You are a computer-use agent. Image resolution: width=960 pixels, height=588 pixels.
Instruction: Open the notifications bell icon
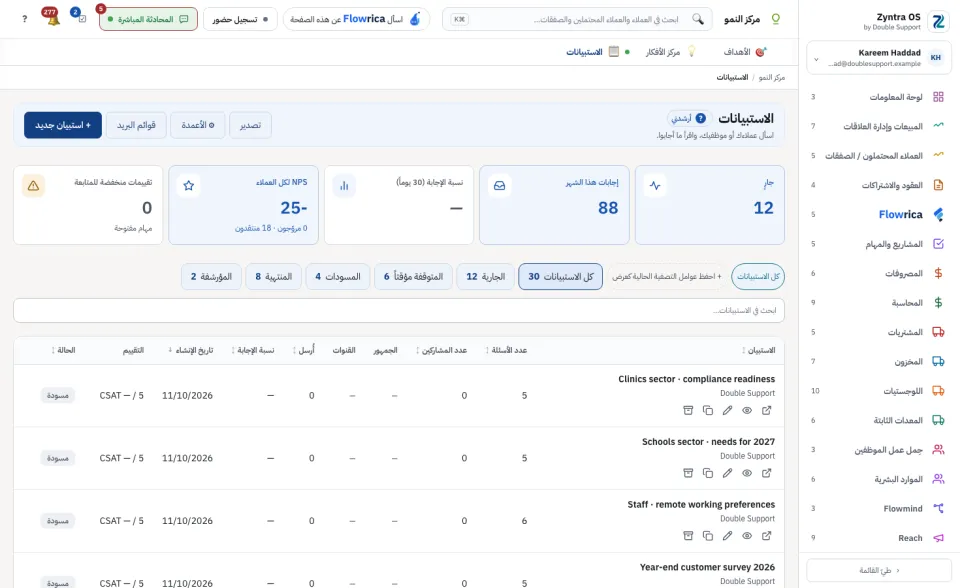pyautogui.click(x=53, y=18)
